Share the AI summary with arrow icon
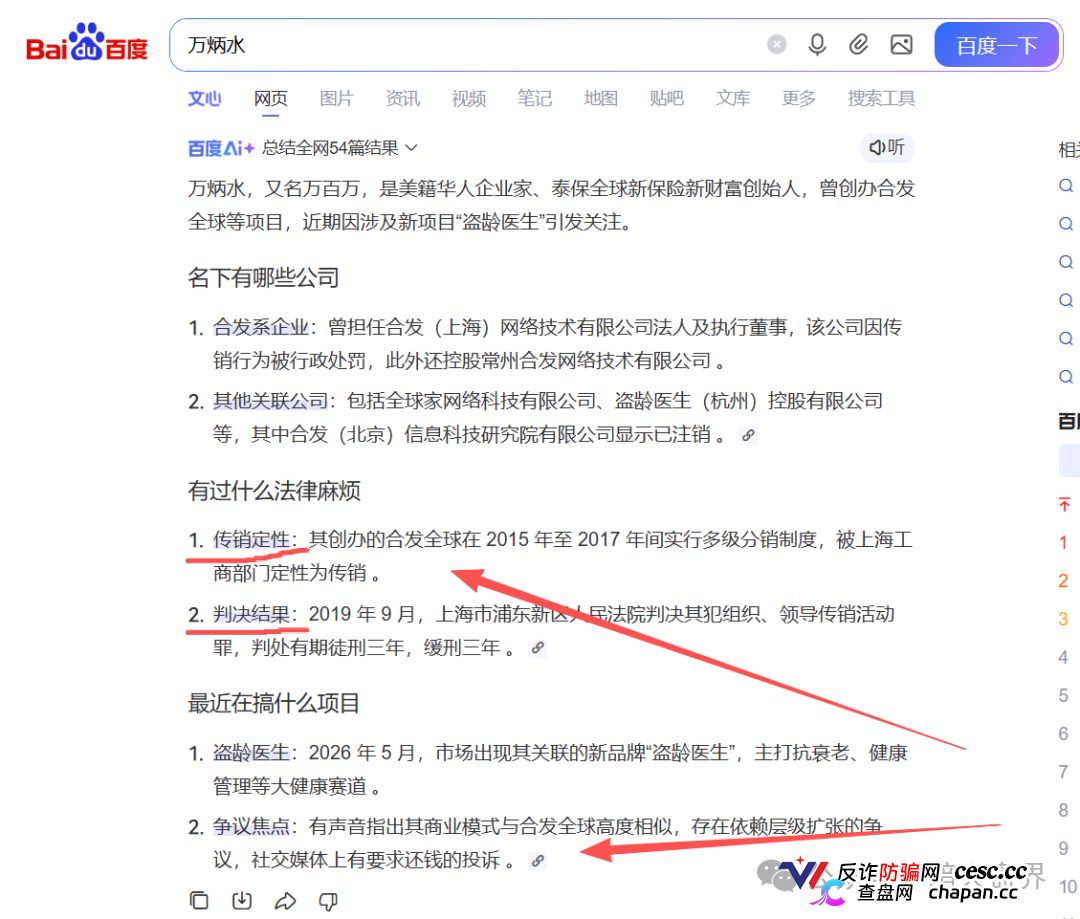 pyautogui.click(x=285, y=900)
